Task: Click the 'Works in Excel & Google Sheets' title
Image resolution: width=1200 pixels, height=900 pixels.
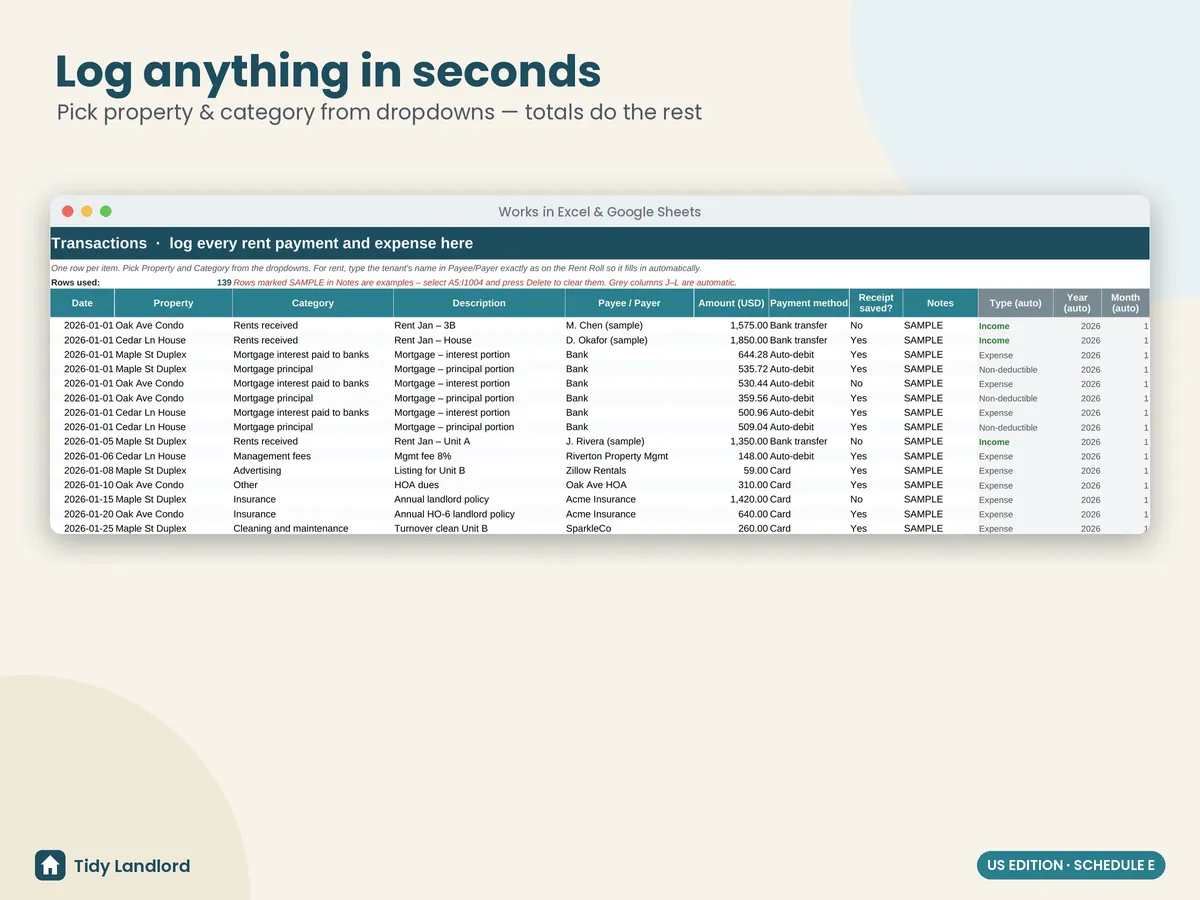Action: click(600, 212)
